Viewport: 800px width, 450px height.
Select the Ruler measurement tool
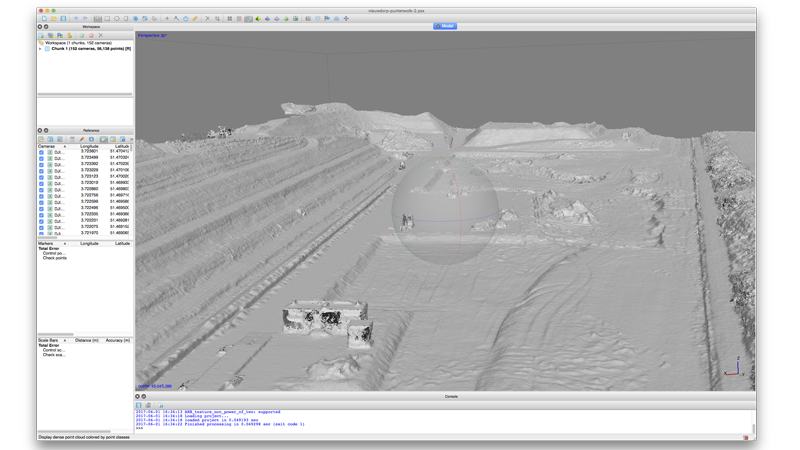point(195,18)
